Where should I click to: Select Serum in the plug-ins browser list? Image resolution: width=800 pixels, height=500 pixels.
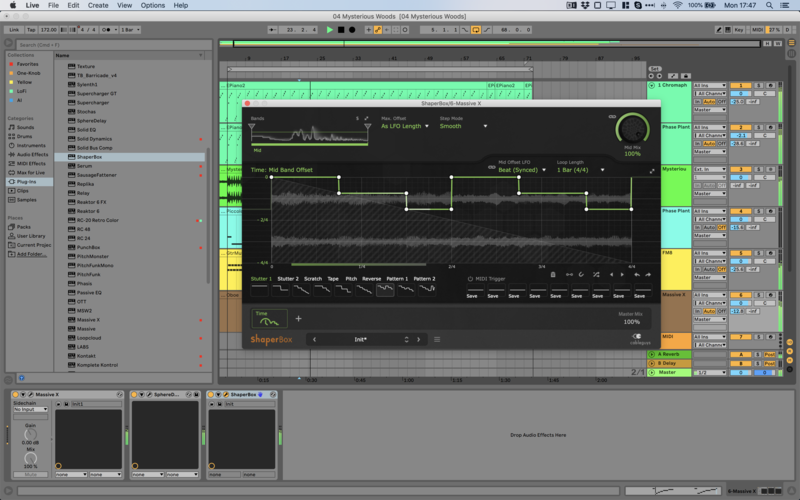coord(85,165)
